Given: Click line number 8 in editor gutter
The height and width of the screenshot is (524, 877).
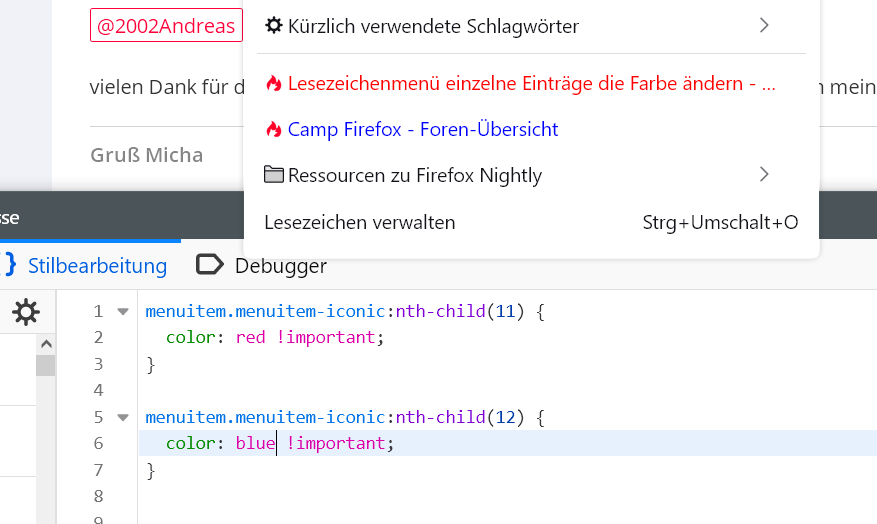Looking at the screenshot, I should tap(98, 495).
